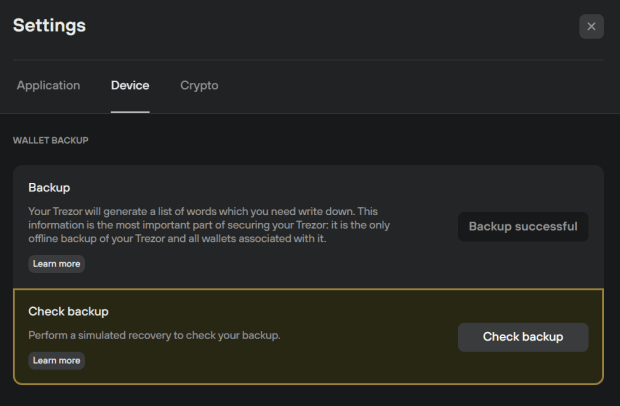Click the Settings title heading
620x406 pixels.
(x=49, y=26)
